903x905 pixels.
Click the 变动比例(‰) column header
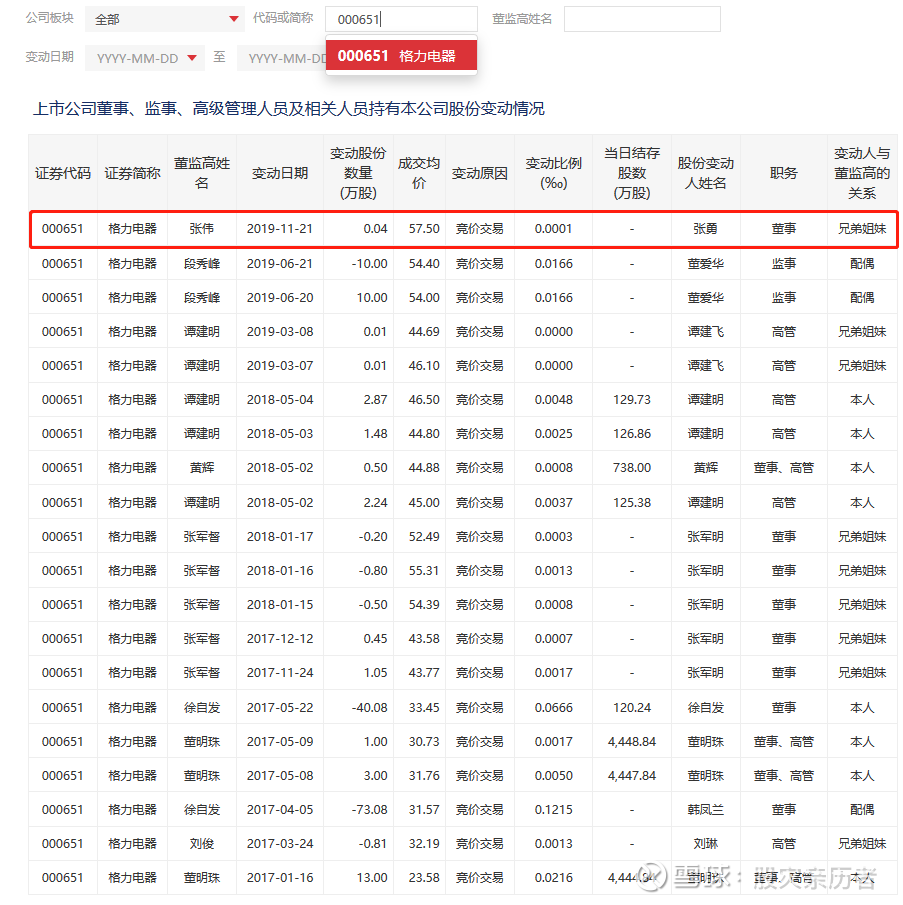pos(553,173)
